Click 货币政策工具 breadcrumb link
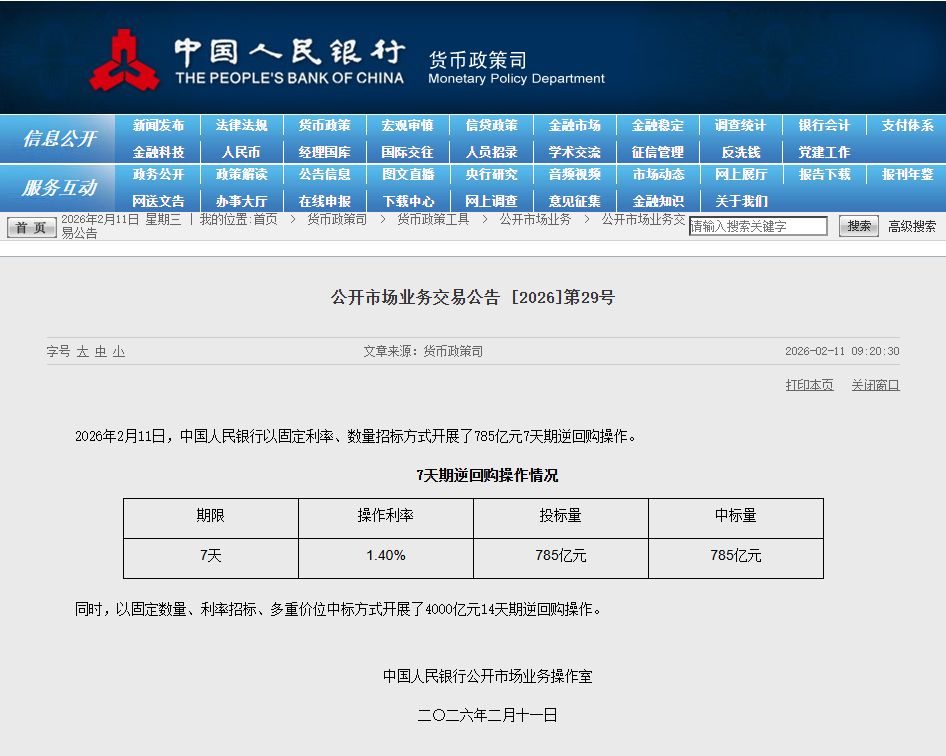This screenshot has width=946, height=756. click(x=433, y=219)
